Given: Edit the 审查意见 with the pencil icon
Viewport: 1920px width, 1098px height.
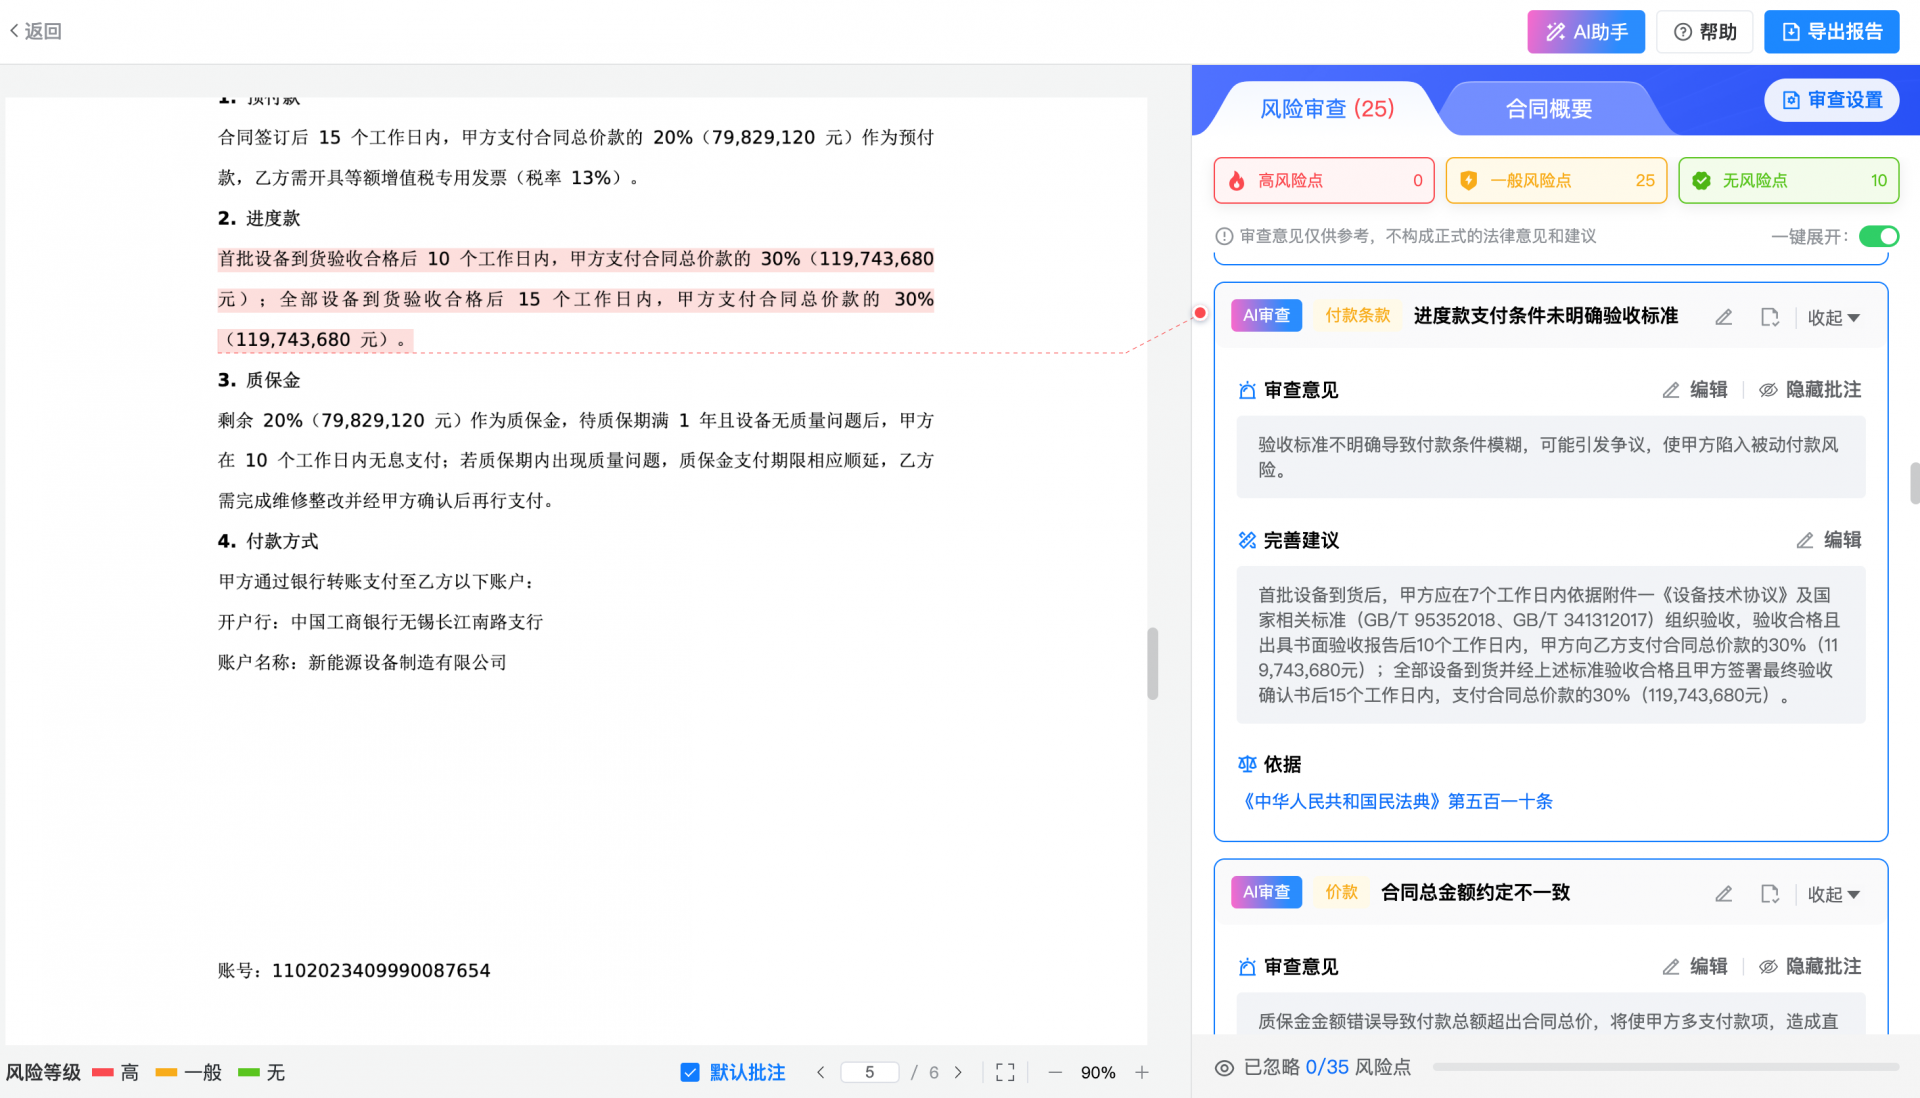Looking at the screenshot, I should point(1695,389).
